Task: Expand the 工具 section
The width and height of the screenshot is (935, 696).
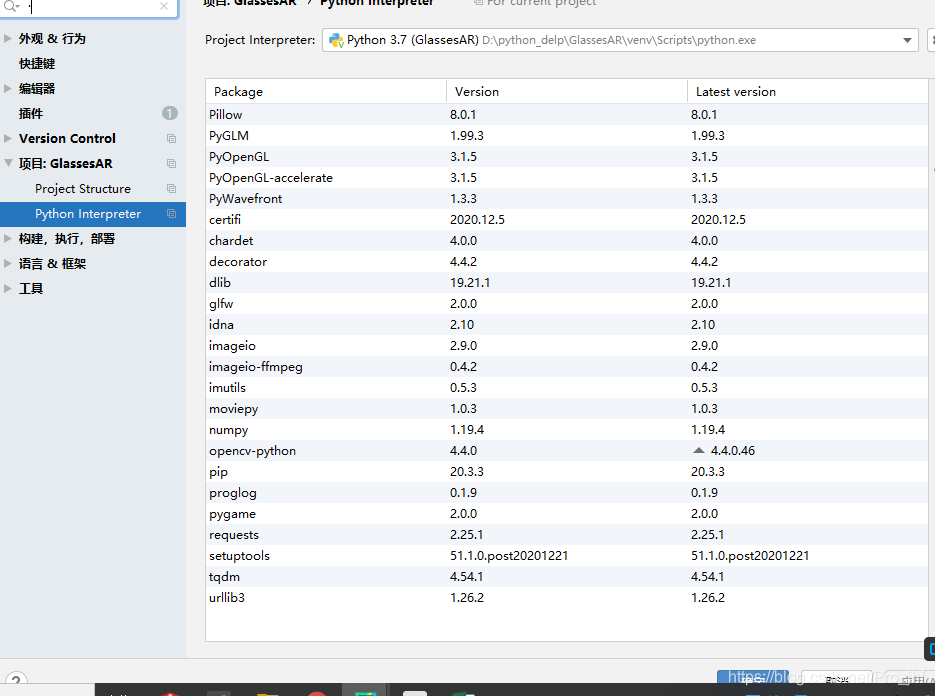Action: [8, 288]
